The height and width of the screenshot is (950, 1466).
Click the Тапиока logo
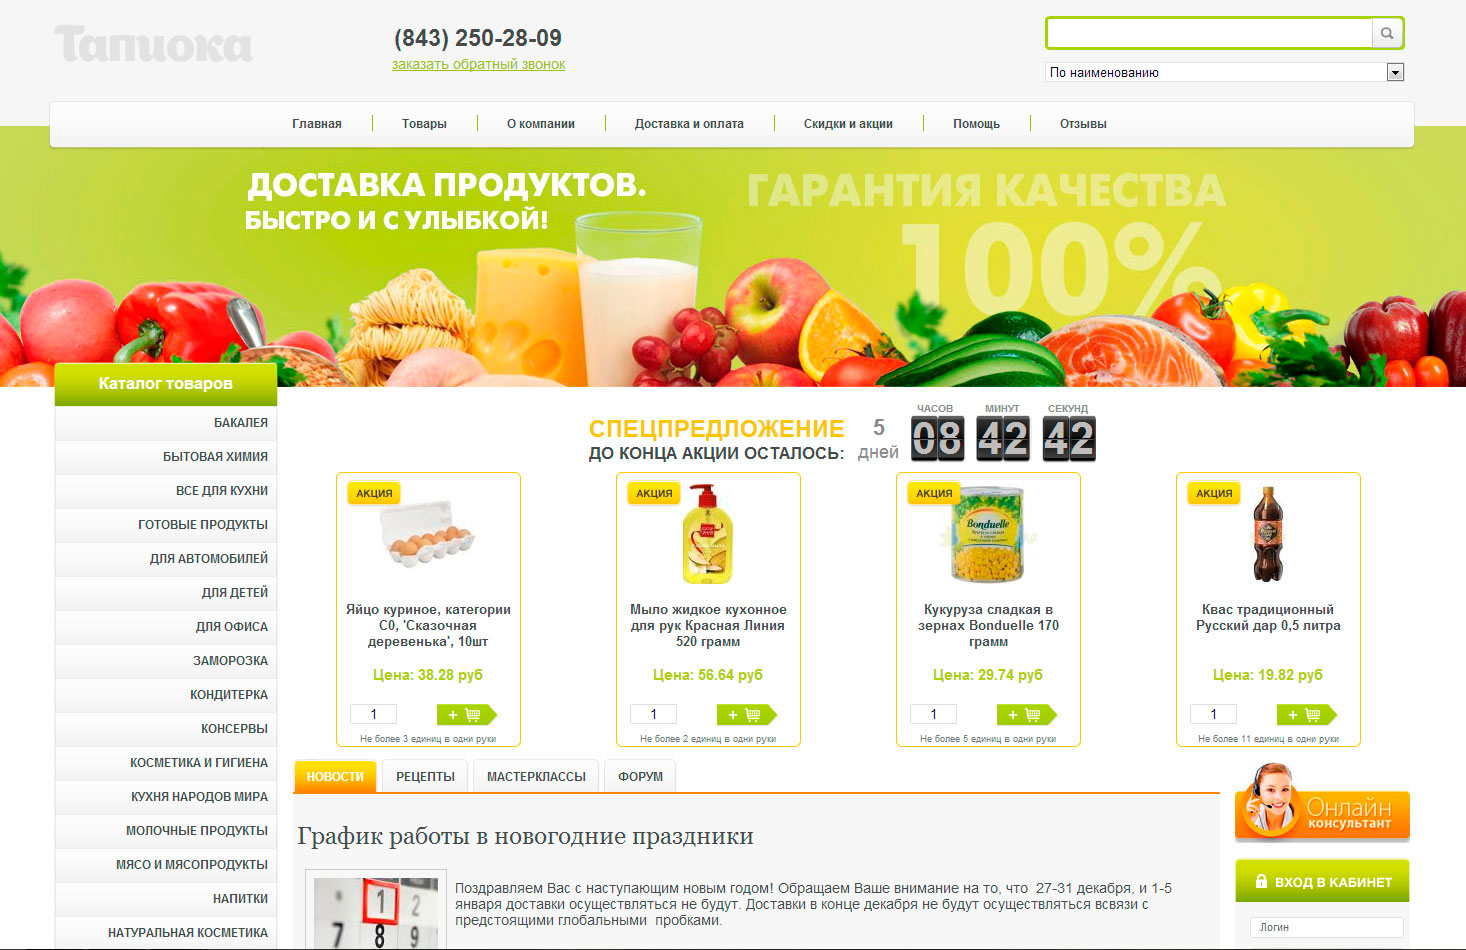coord(153,44)
